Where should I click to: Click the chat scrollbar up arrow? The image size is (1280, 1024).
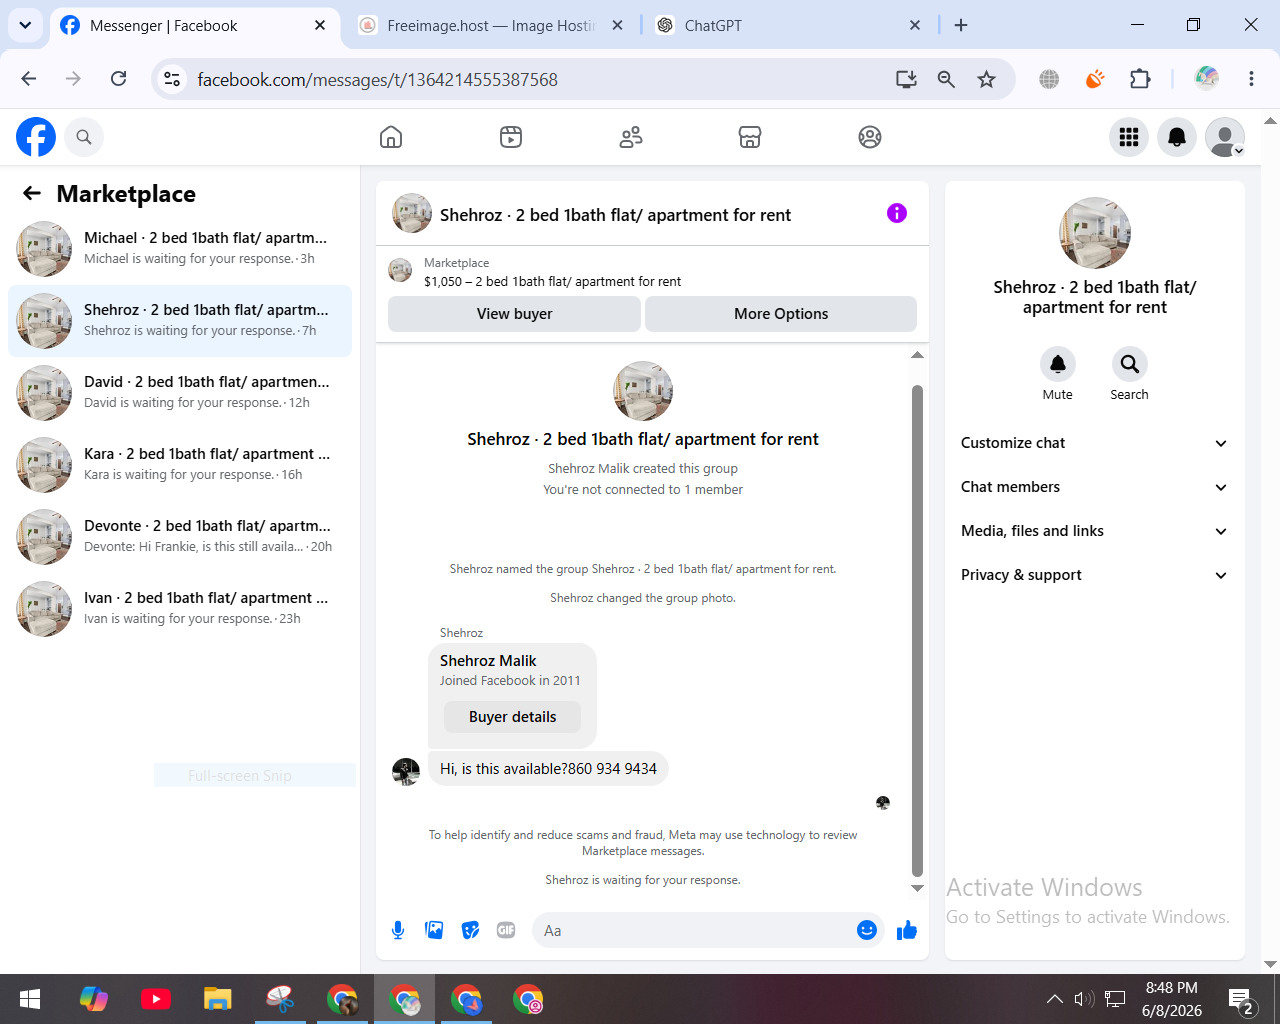click(x=917, y=356)
